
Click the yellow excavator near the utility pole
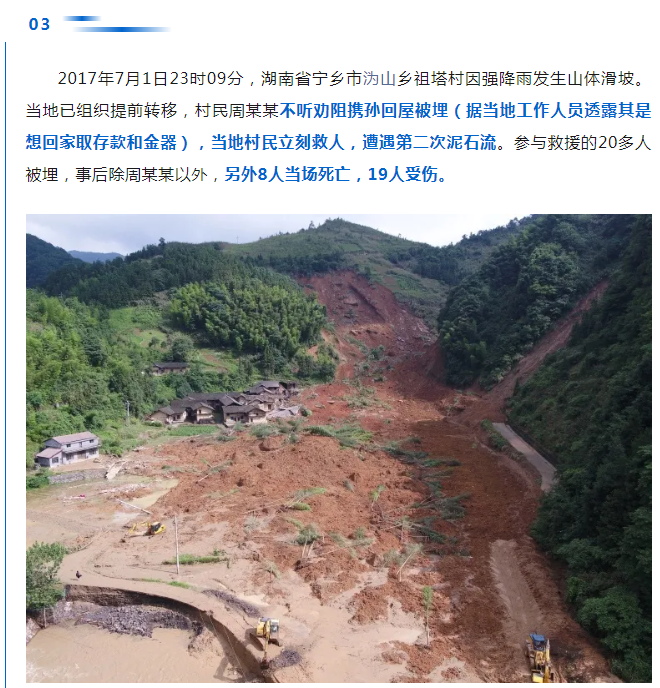[x=148, y=528]
